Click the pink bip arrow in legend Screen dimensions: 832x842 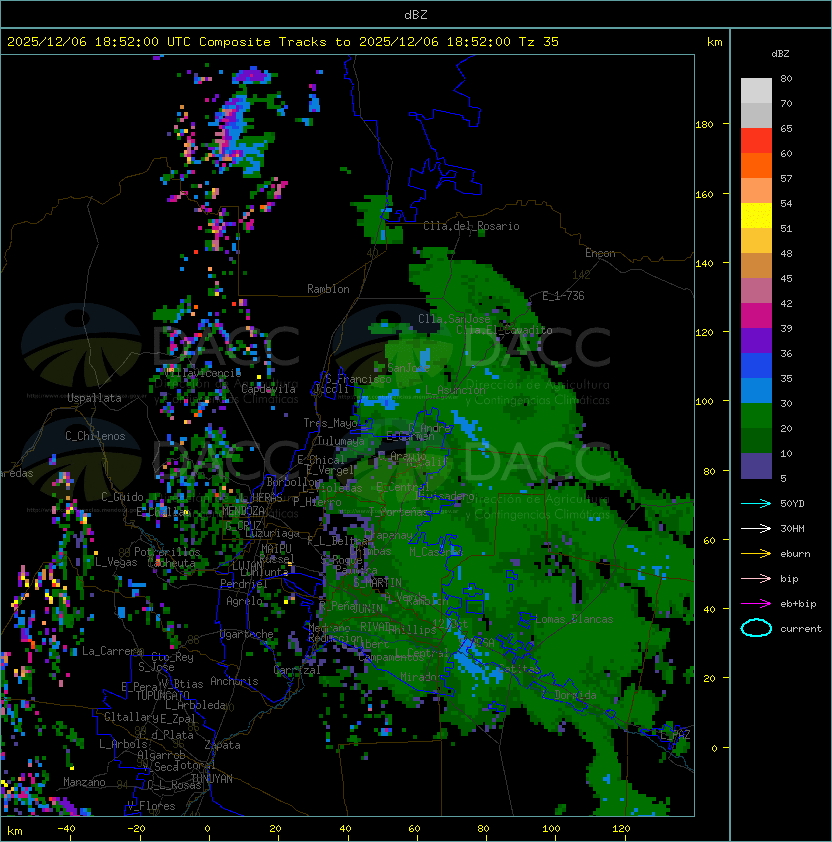pos(756,578)
